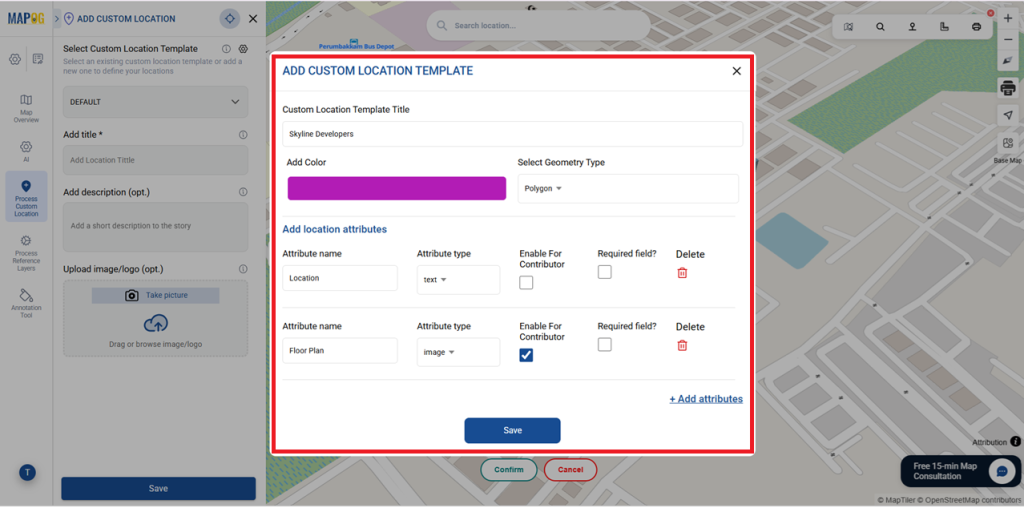Open info icon next to Upload image/logo
Image resolution: width=1024 pixels, height=508 pixels.
243,269
